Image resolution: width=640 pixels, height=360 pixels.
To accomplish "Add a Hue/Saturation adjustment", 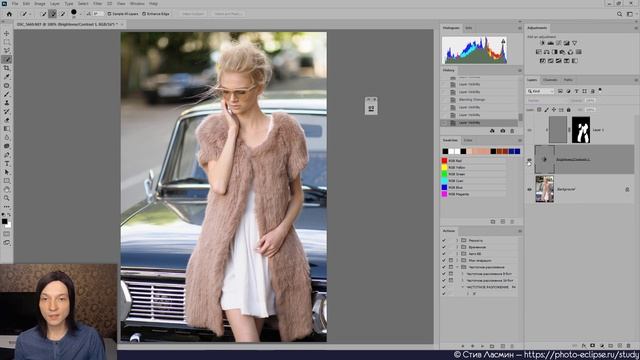I will pyautogui.click(x=539, y=52).
